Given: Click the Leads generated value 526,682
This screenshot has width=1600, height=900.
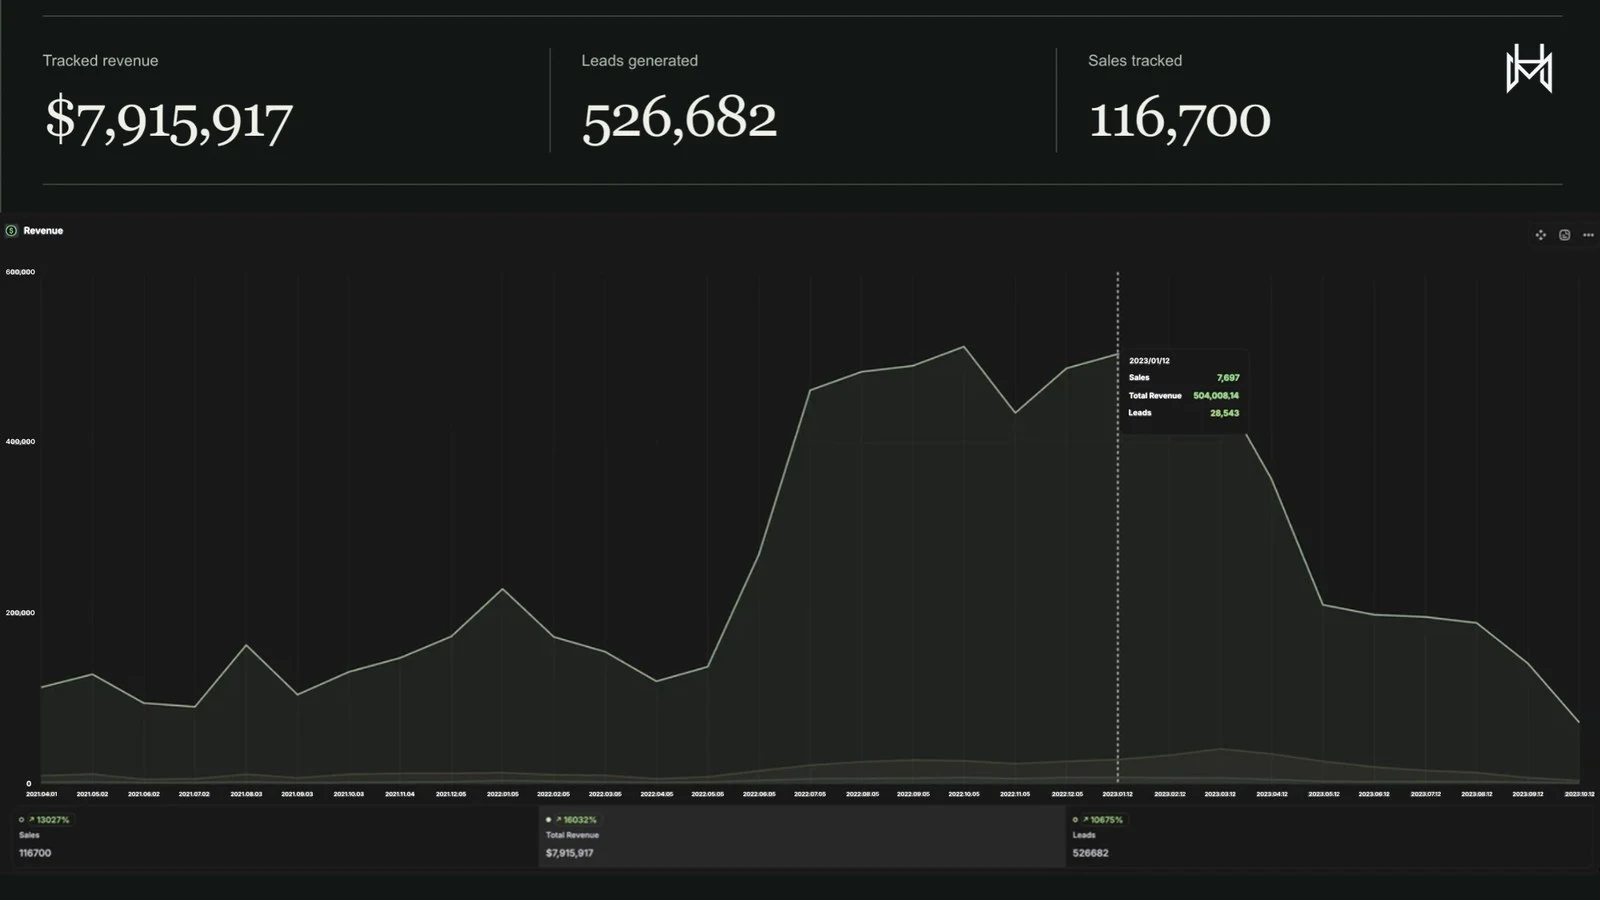Looking at the screenshot, I should tap(679, 120).
